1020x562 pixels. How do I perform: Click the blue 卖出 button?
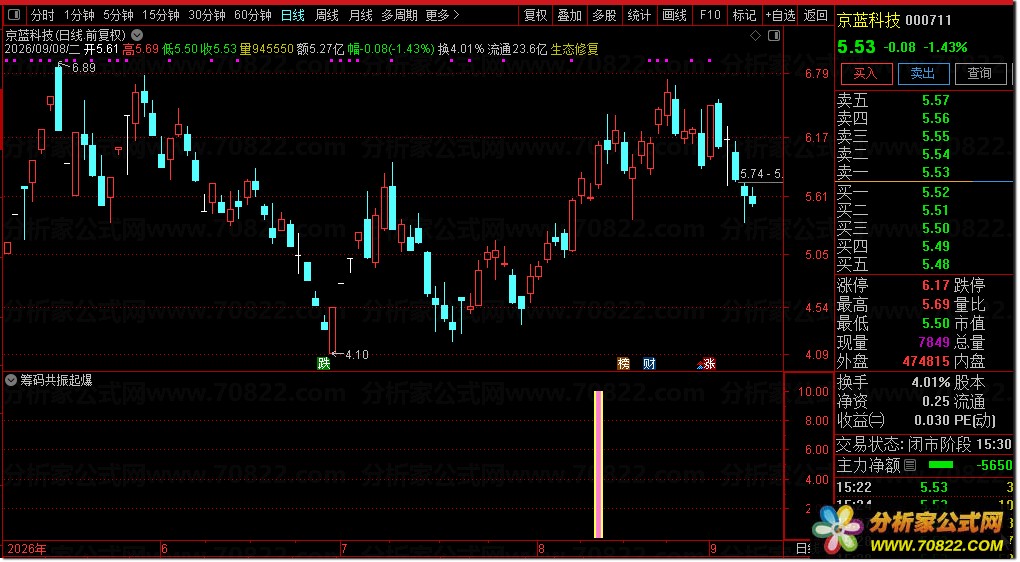tap(922, 74)
